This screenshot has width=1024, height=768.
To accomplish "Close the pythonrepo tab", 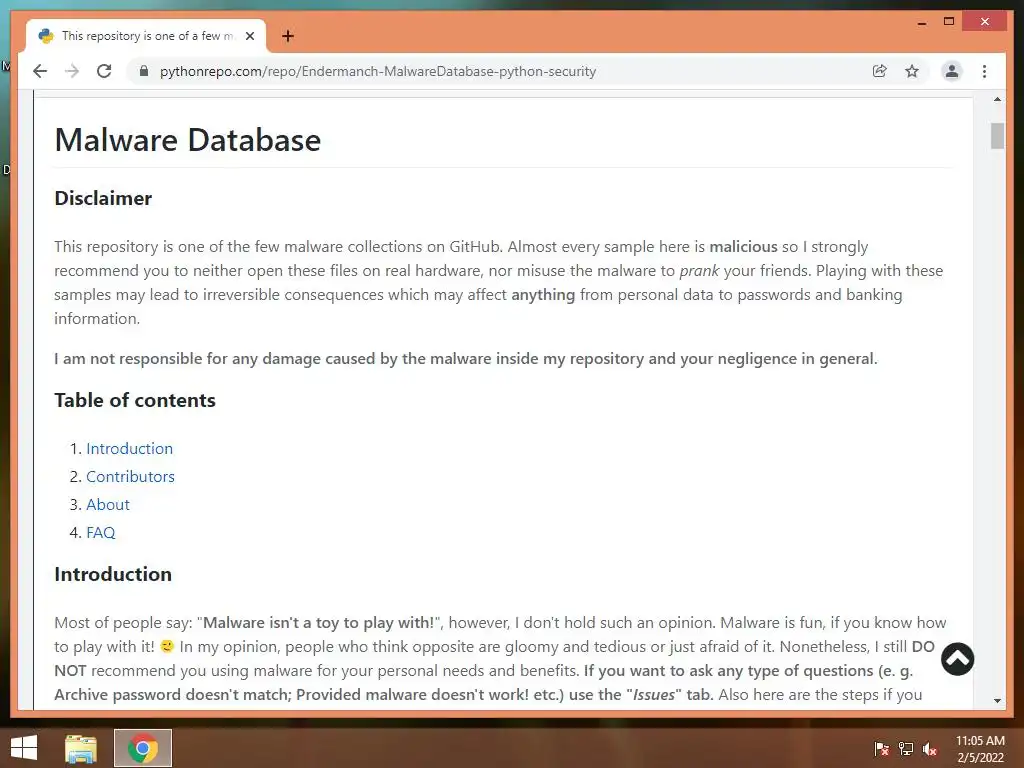I will 249,36.
